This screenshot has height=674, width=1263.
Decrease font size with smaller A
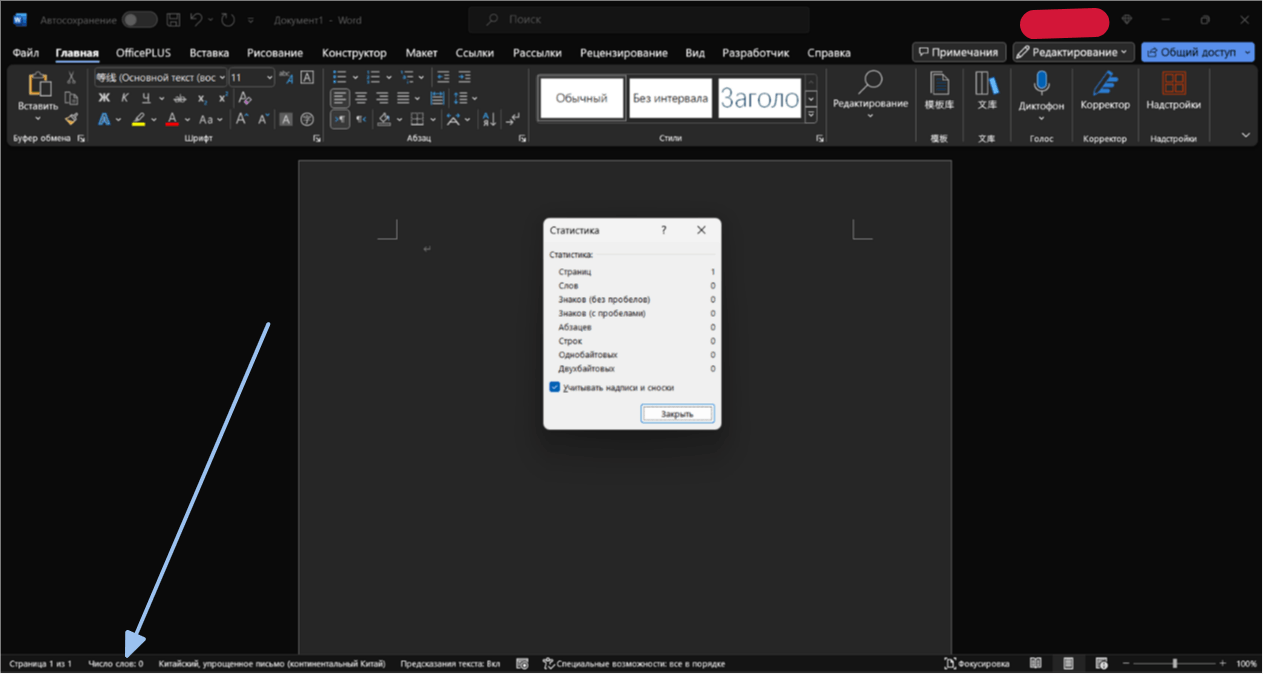(263, 119)
